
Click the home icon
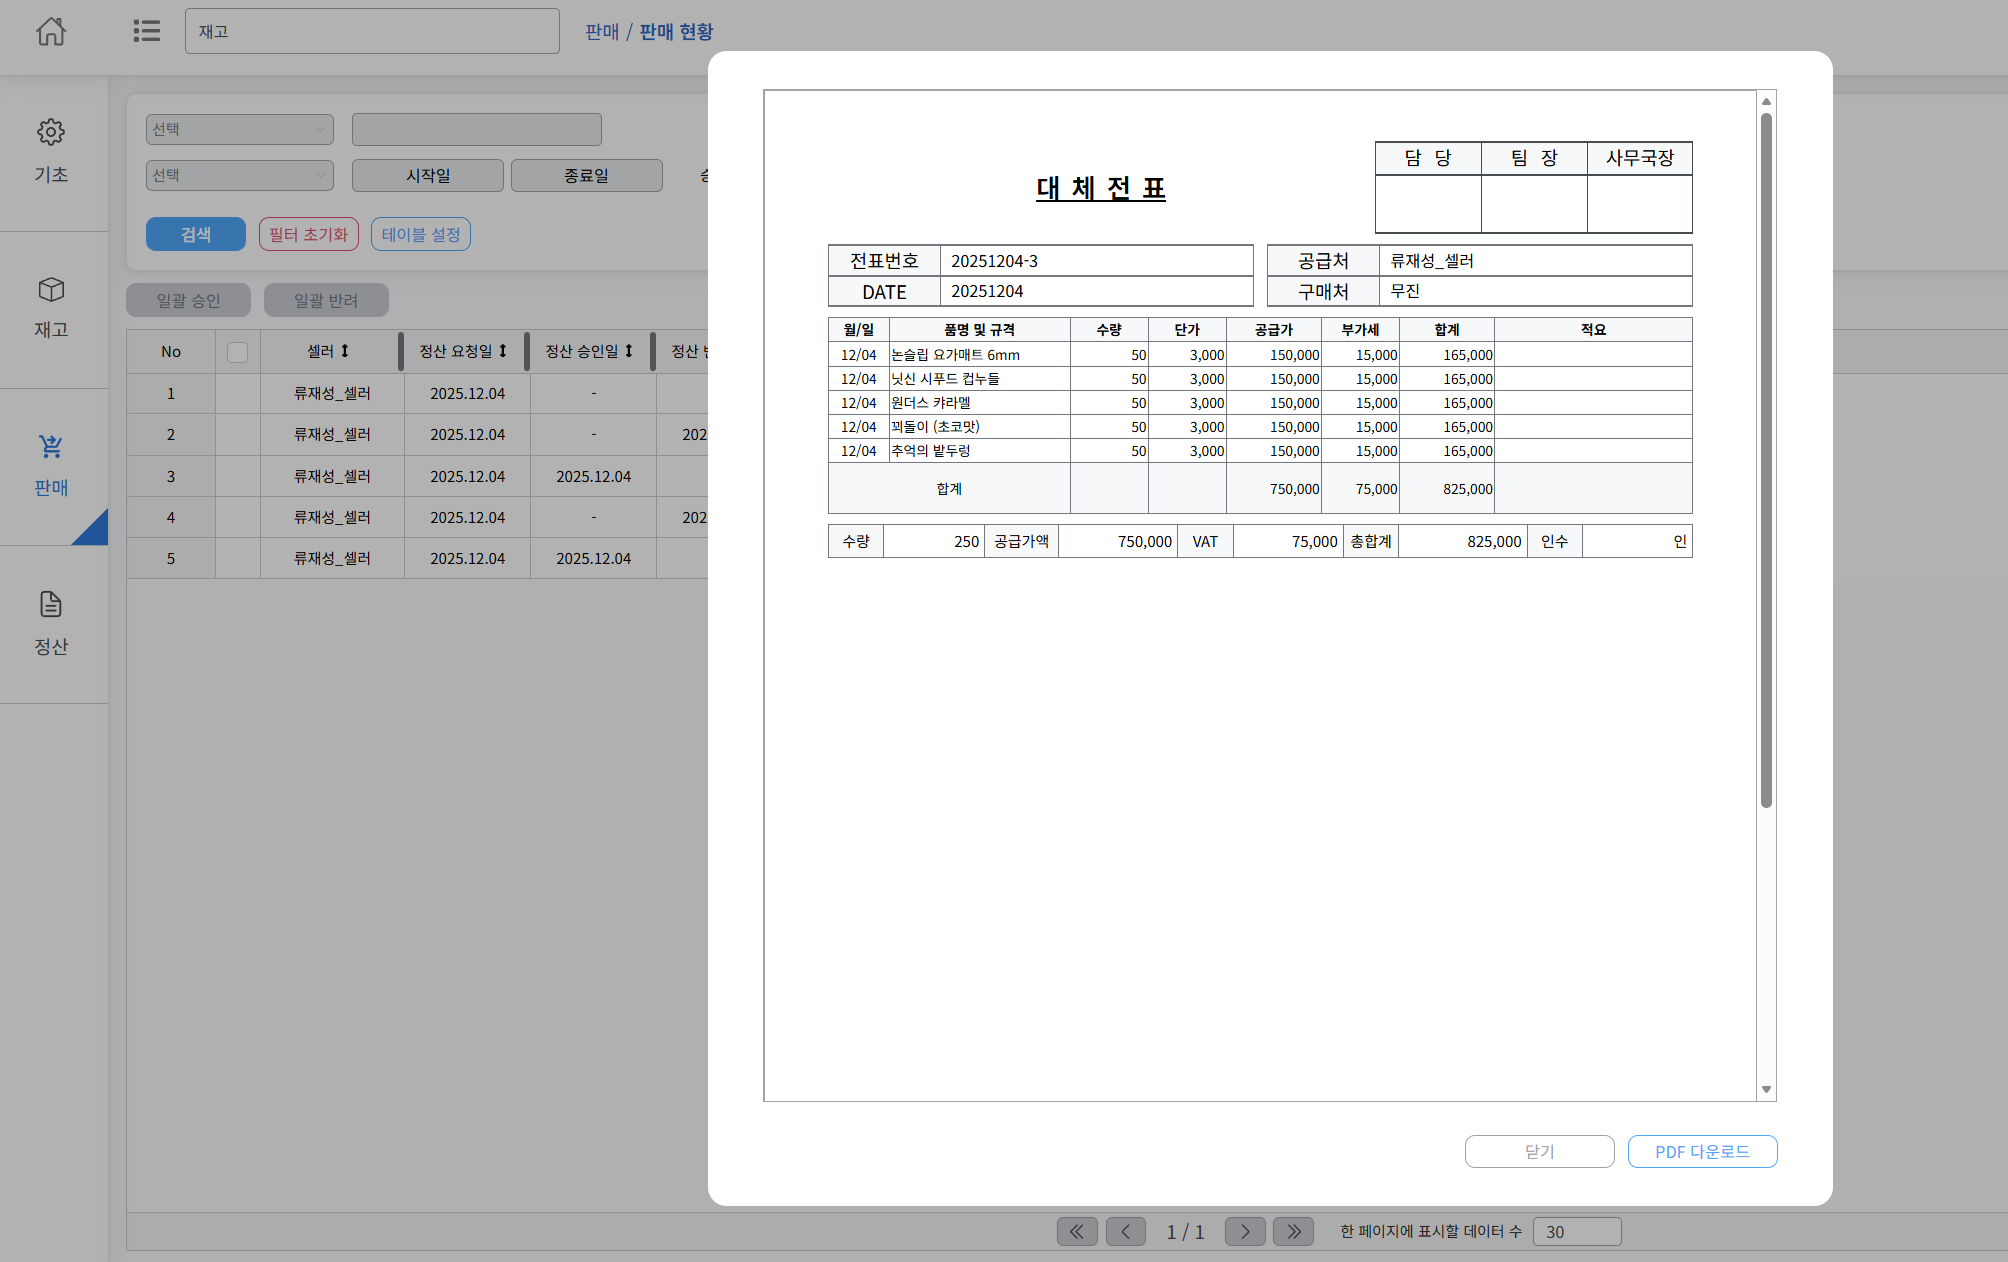(x=51, y=32)
